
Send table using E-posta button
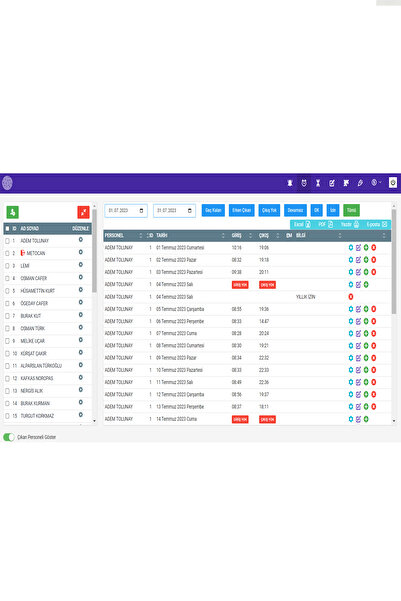376,225
